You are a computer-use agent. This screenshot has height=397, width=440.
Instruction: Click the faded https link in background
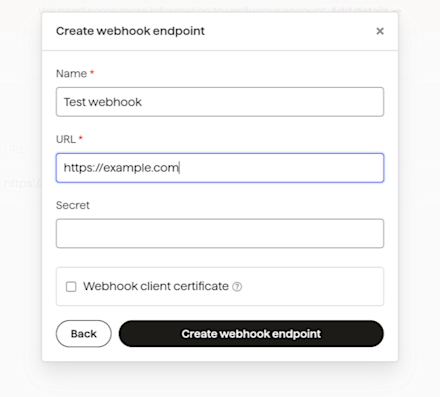click(x=23, y=183)
